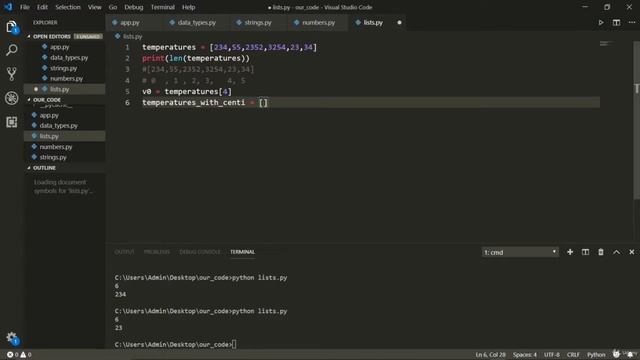Image resolution: width=640 pixels, height=360 pixels.
Task: Open the Debug view icon
Action: [11, 98]
